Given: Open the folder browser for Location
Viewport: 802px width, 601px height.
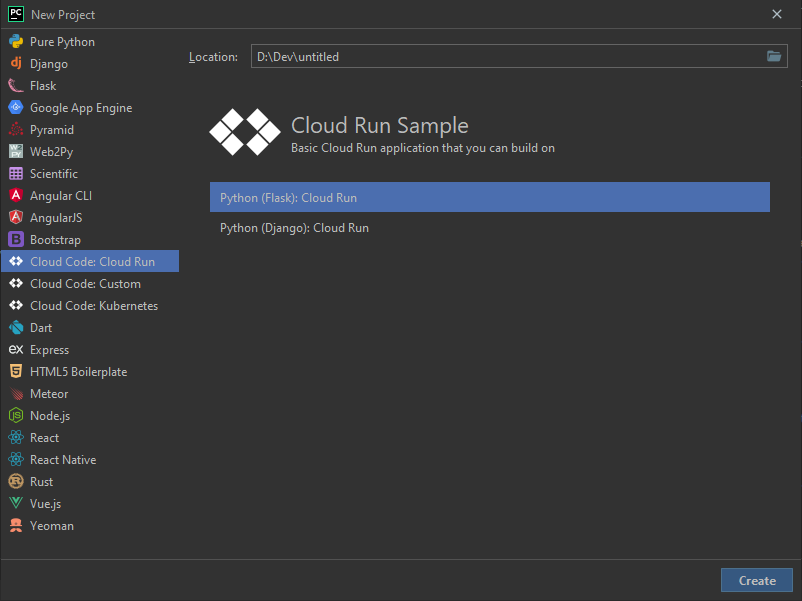Looking at the screenshot, I should point(774,56).
